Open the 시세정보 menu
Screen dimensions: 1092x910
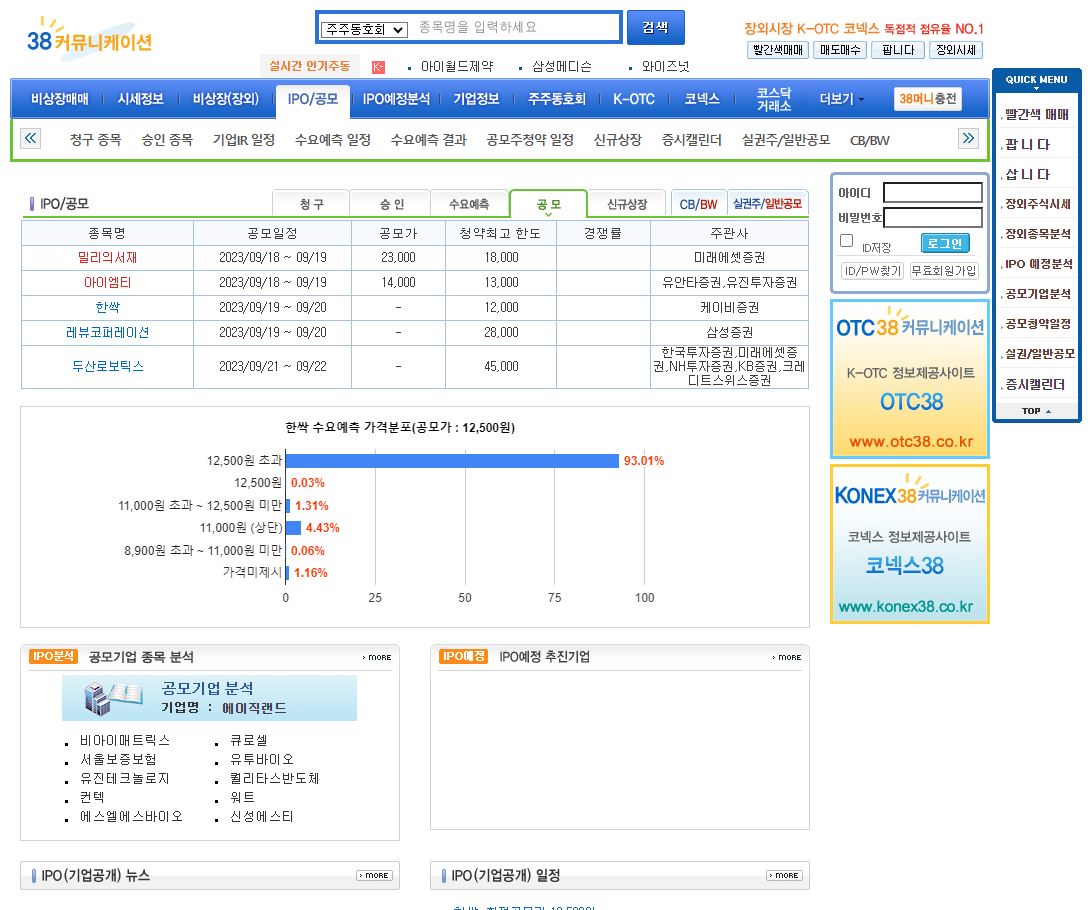tap(141, 99)
